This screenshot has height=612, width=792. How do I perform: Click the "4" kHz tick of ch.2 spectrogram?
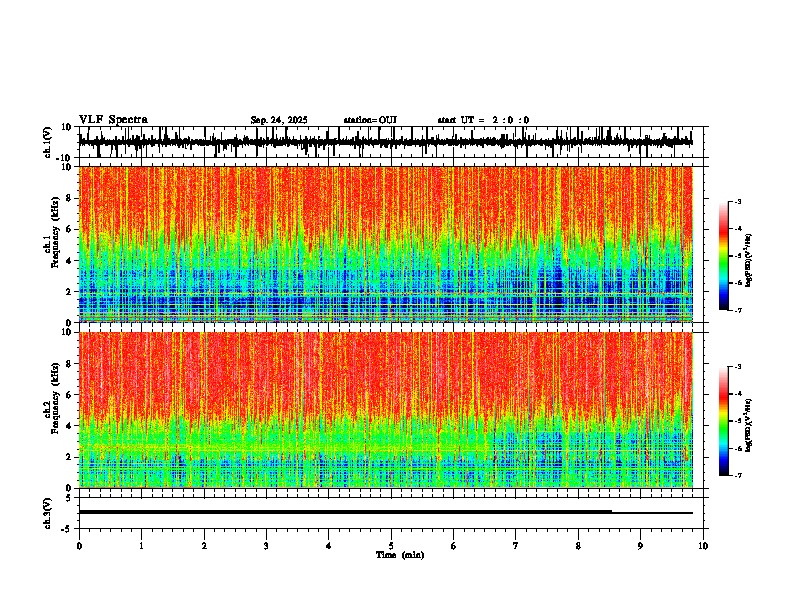pos(69,426)
